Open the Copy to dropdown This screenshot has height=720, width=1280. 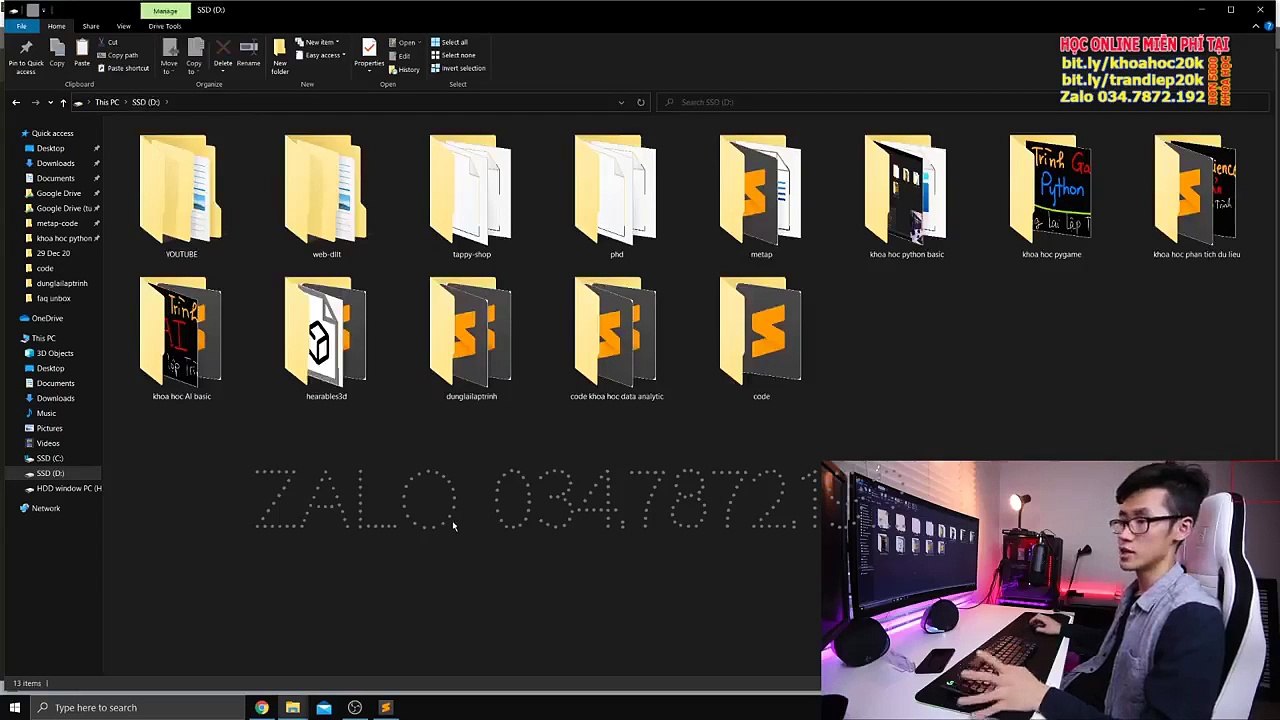click(194, 58)
